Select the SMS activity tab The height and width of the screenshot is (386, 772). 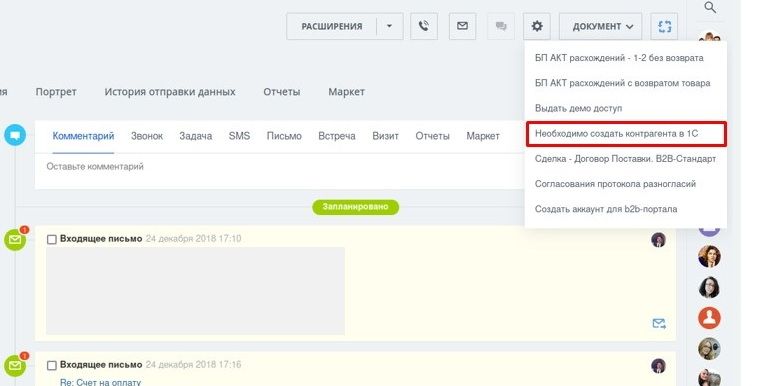pos(239,136)
